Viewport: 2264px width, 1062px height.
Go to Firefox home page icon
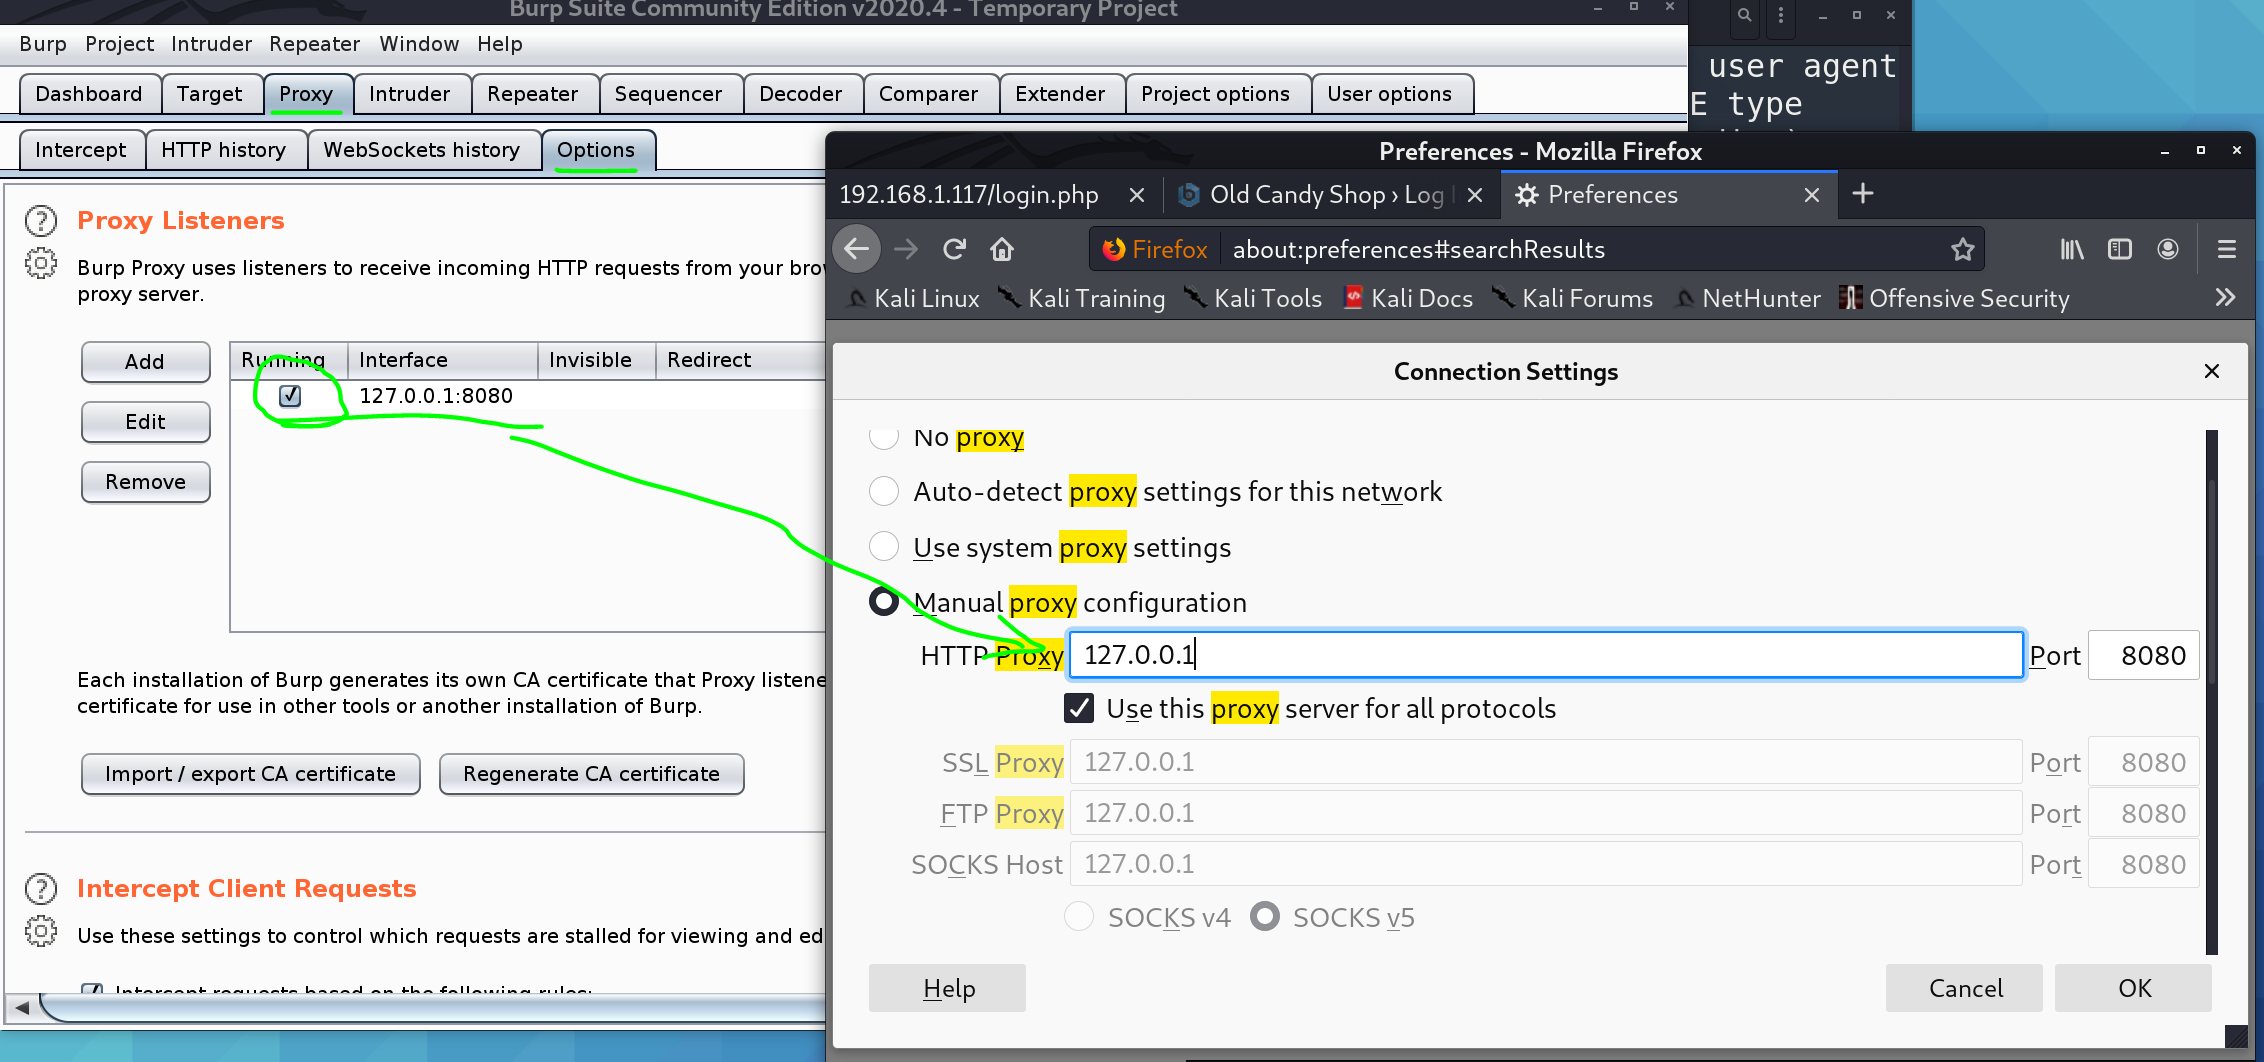[1002, 249]
